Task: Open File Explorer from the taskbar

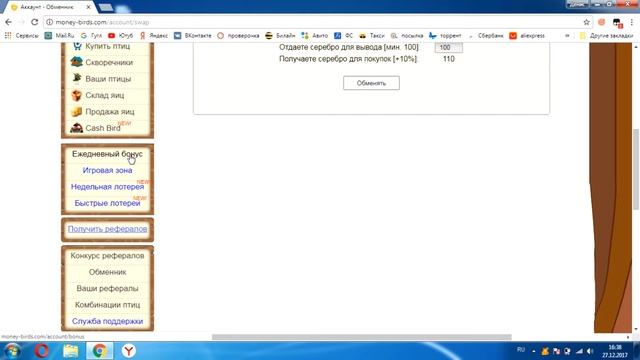Action: 71,351
